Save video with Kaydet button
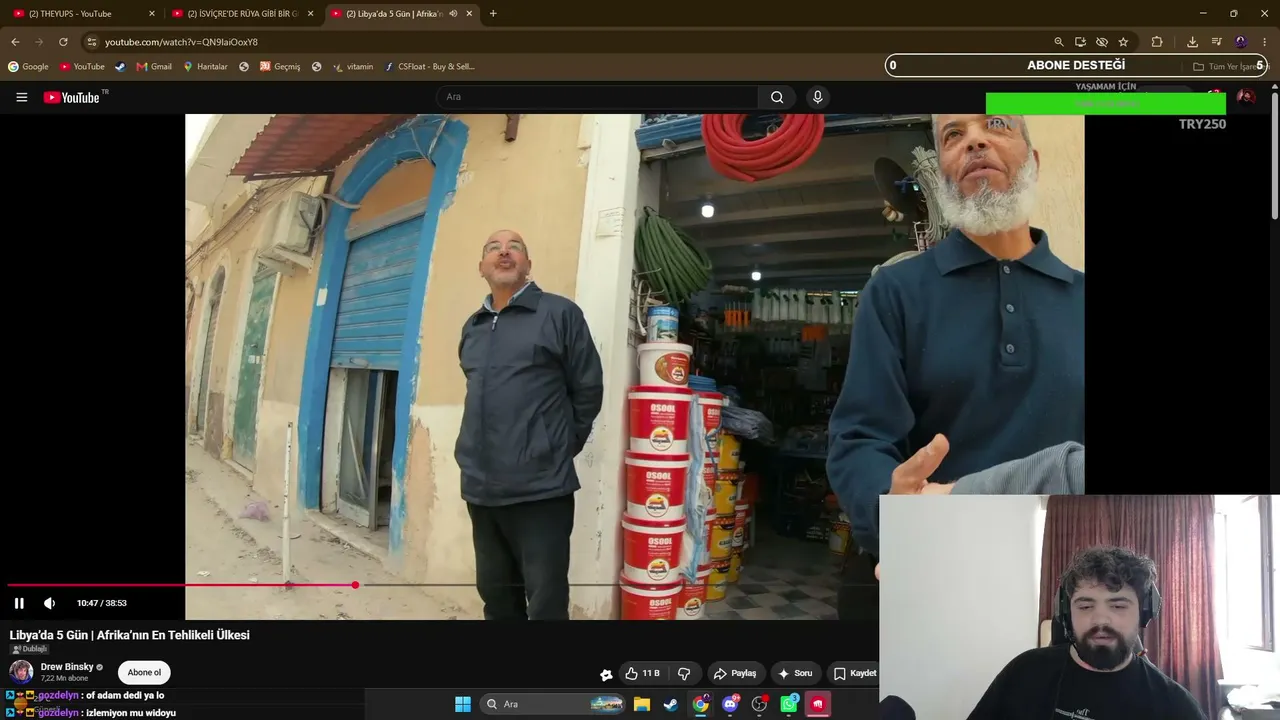 (x=855, y=673)
